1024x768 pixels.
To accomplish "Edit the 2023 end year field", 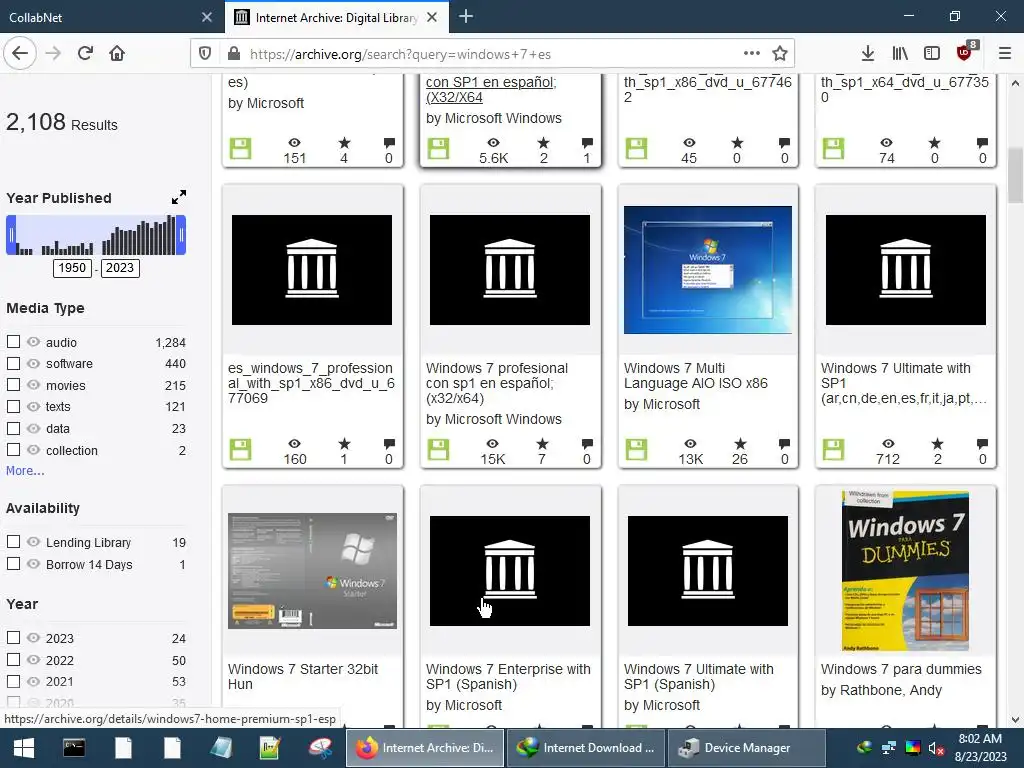I will click(x=120, y=268).
